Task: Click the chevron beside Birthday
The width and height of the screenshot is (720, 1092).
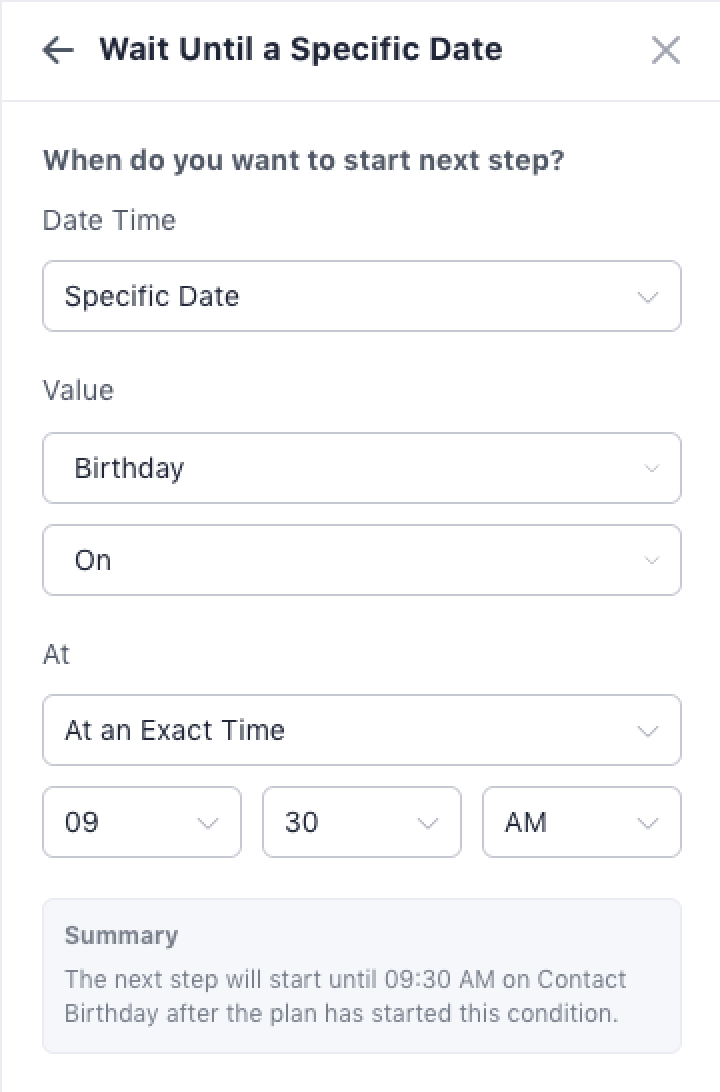Action: (652, 468)
